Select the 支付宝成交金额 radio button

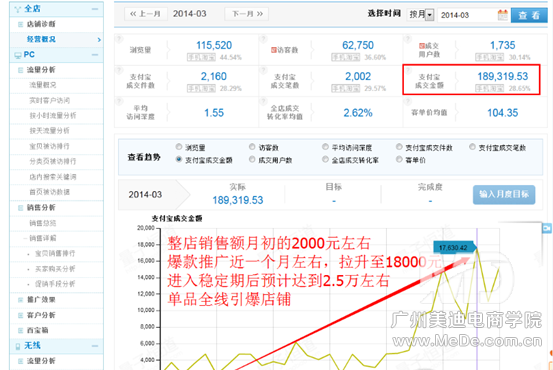coord(179,159)
